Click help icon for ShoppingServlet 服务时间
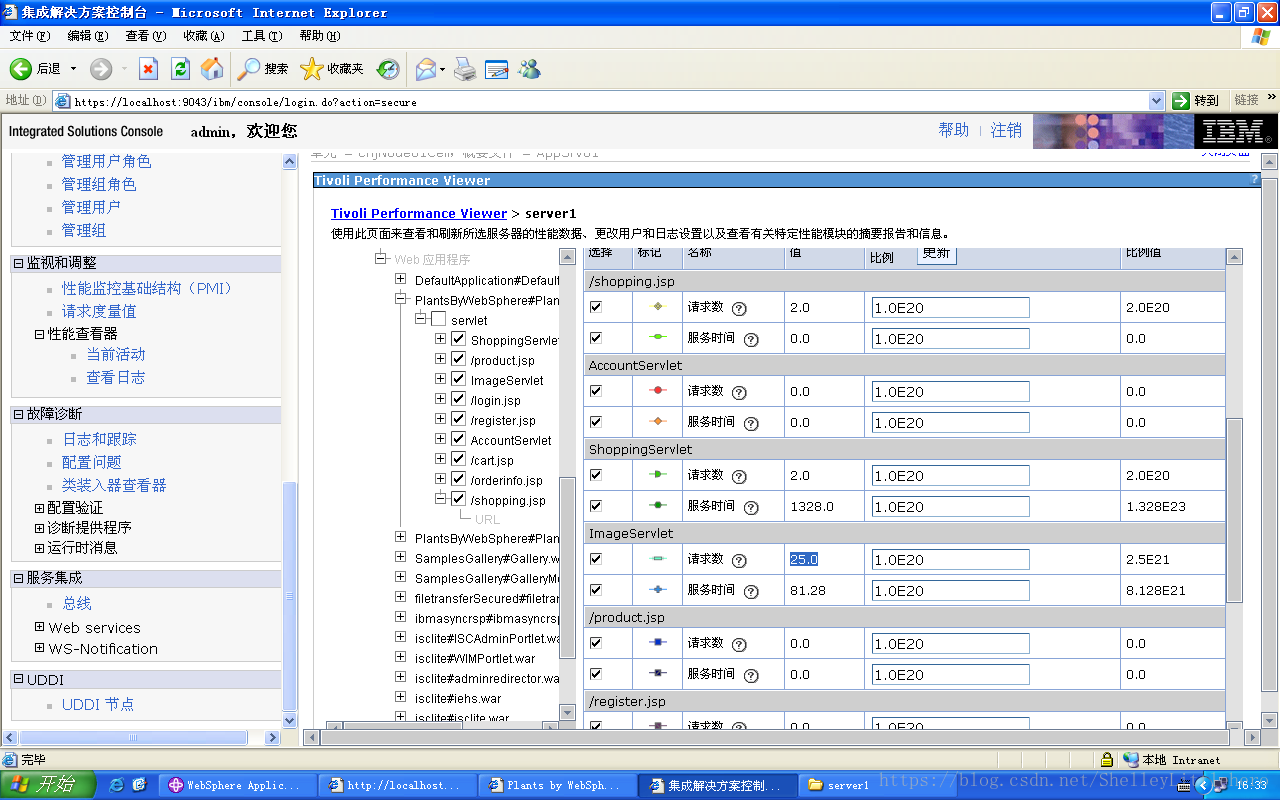 tap(751, 508)
